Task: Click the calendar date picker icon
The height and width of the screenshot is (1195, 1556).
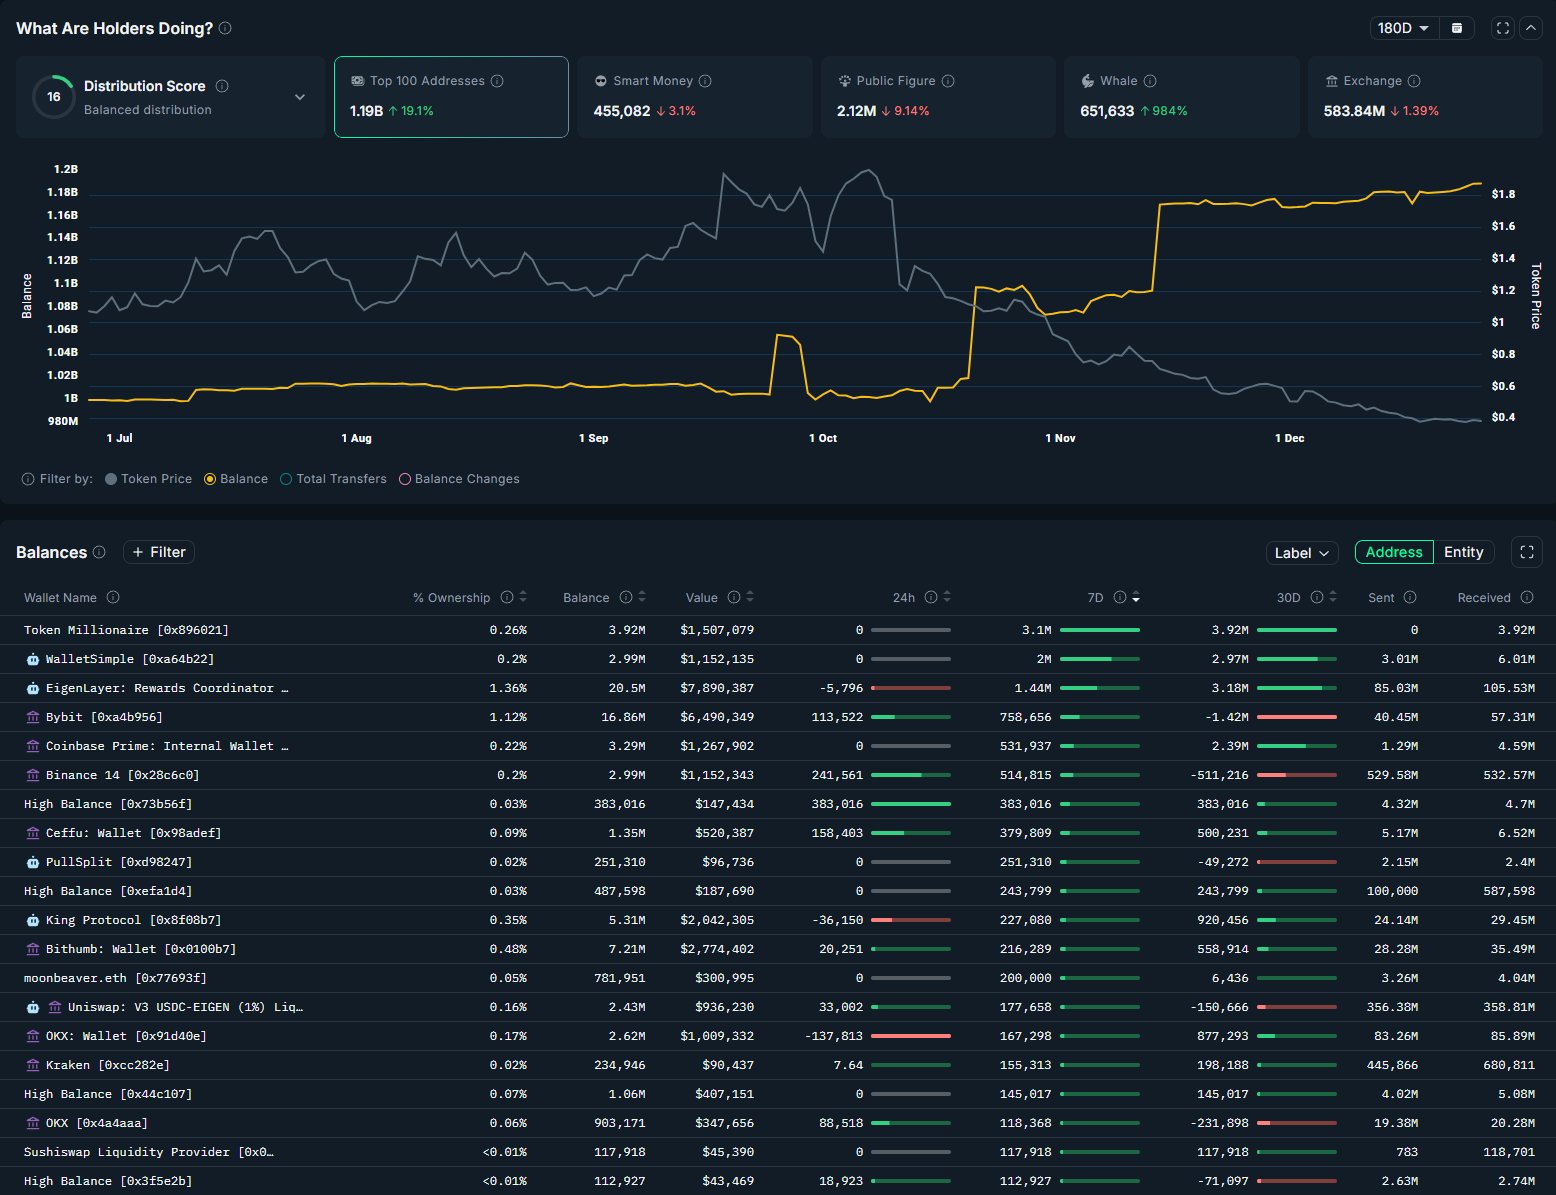Action: (x=1457, y=28)
